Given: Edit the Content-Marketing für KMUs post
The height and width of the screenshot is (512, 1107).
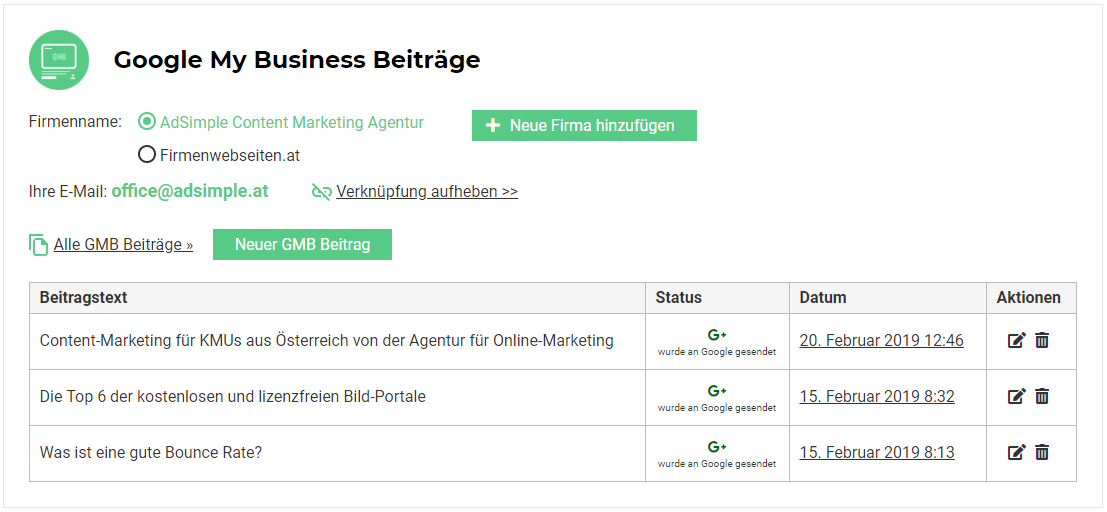Looking at the screenshot, I should 1016,341.
